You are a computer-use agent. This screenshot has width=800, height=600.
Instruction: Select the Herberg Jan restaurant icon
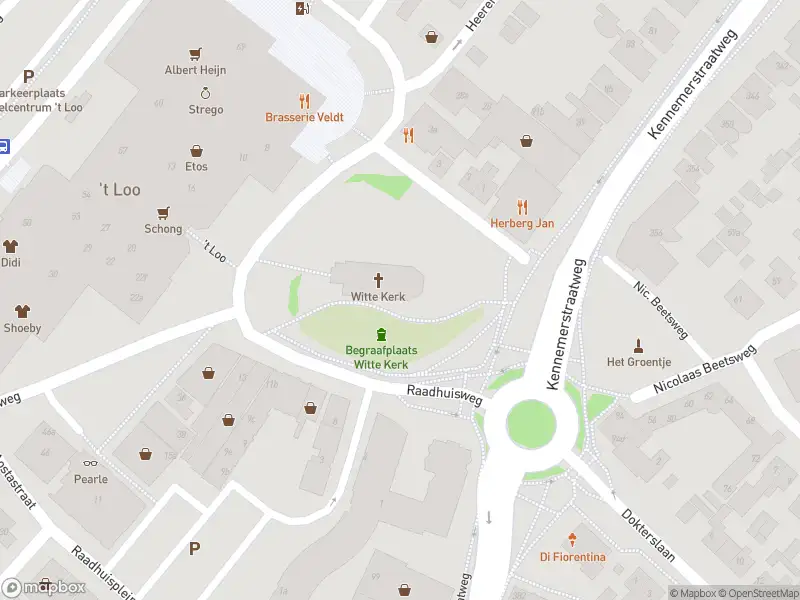tap(522, 207)
